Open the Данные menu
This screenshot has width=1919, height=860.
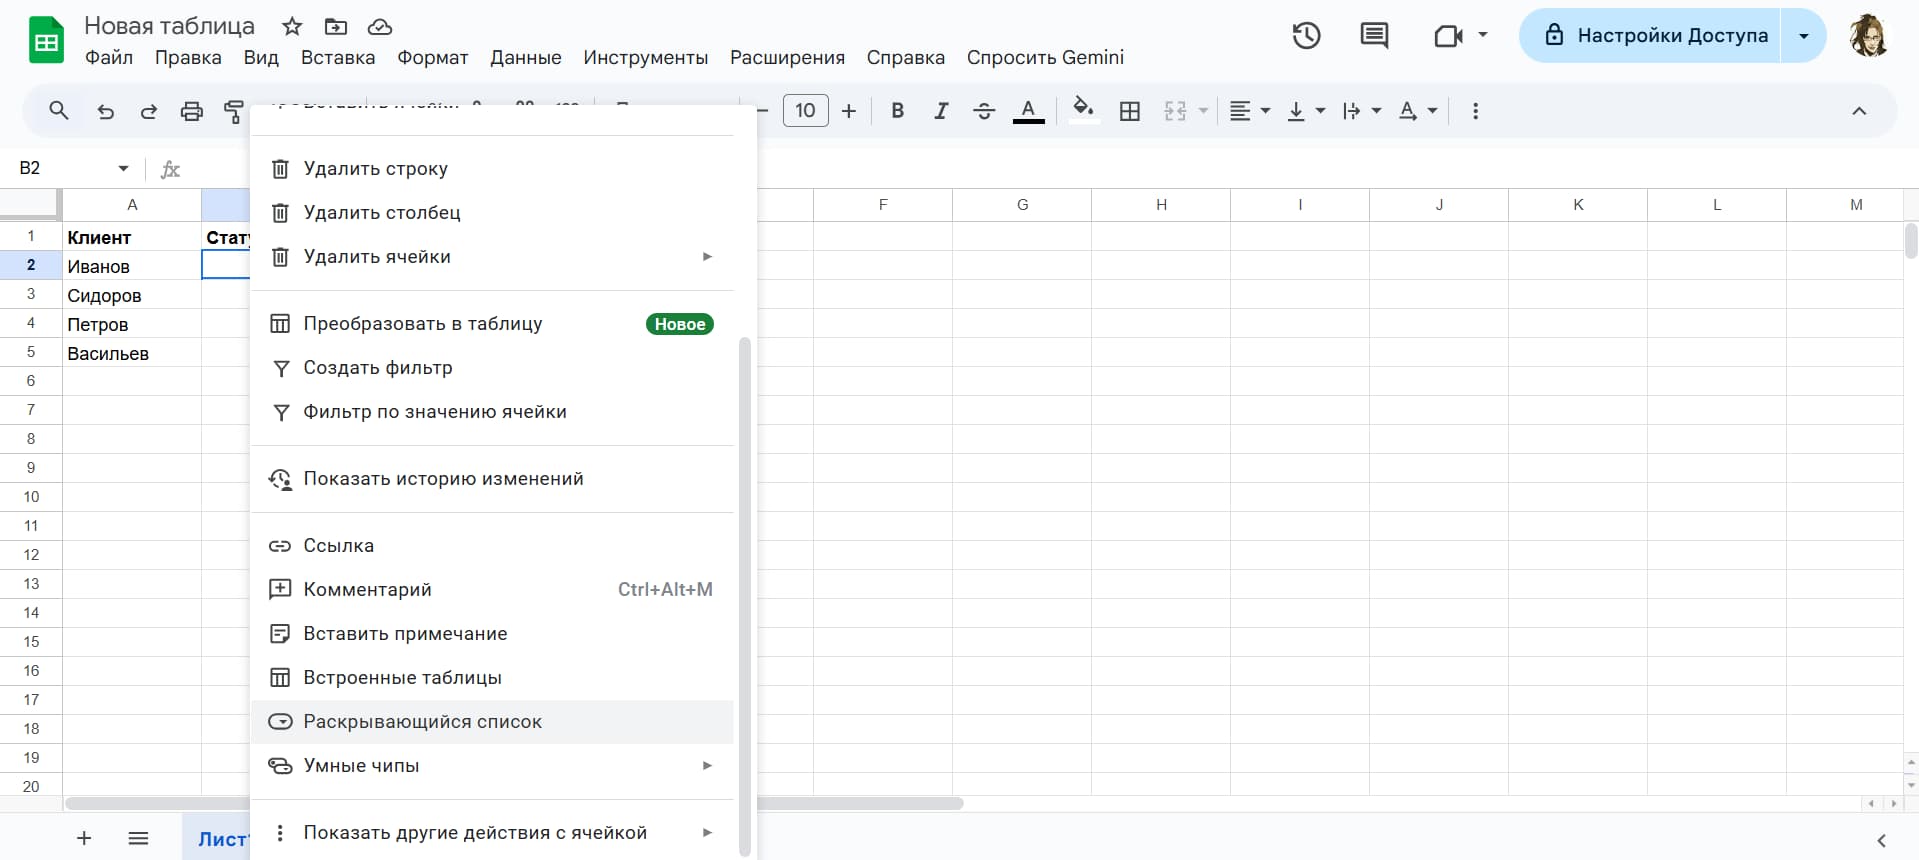[525, 58]
